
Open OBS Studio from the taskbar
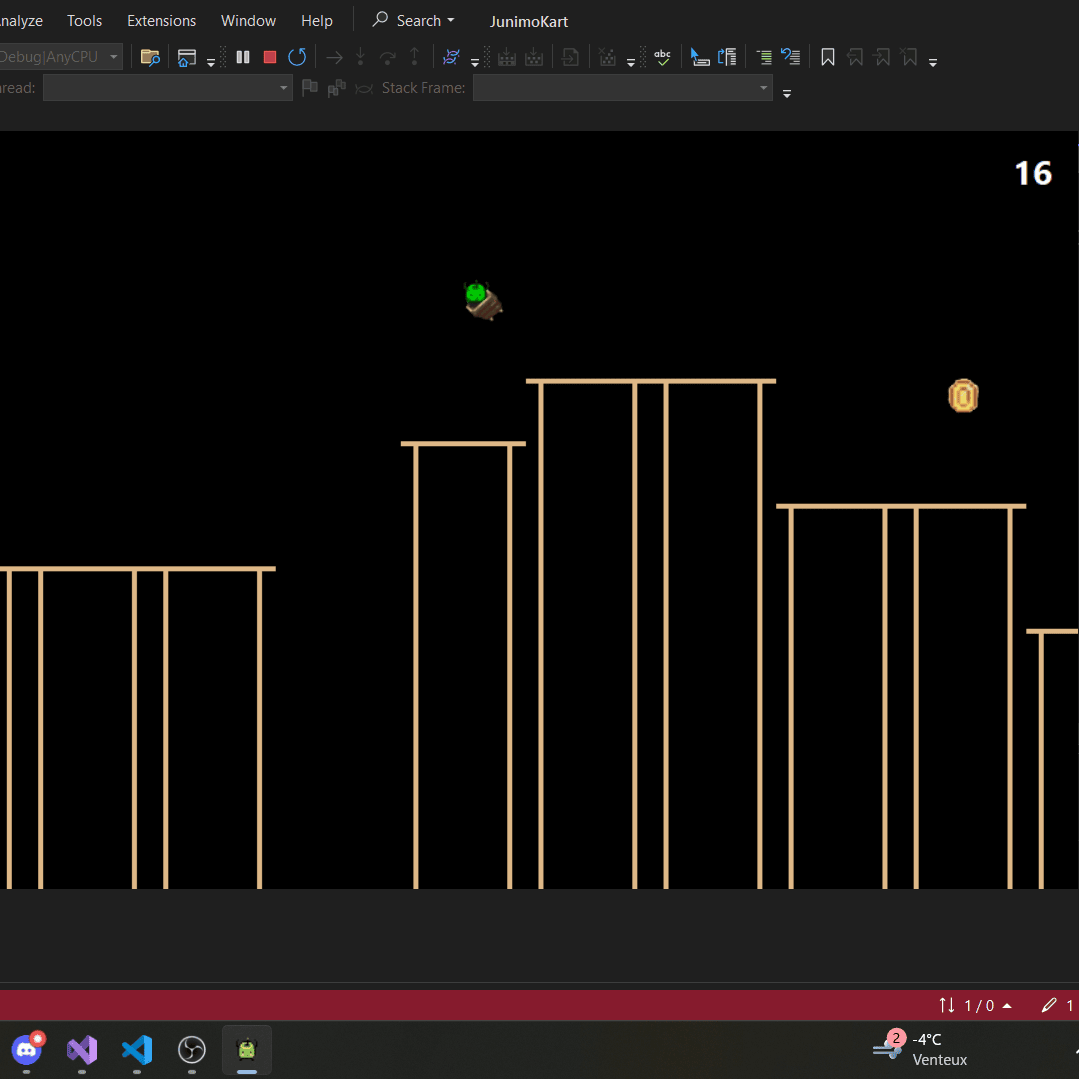click(x=192, y=1050)
